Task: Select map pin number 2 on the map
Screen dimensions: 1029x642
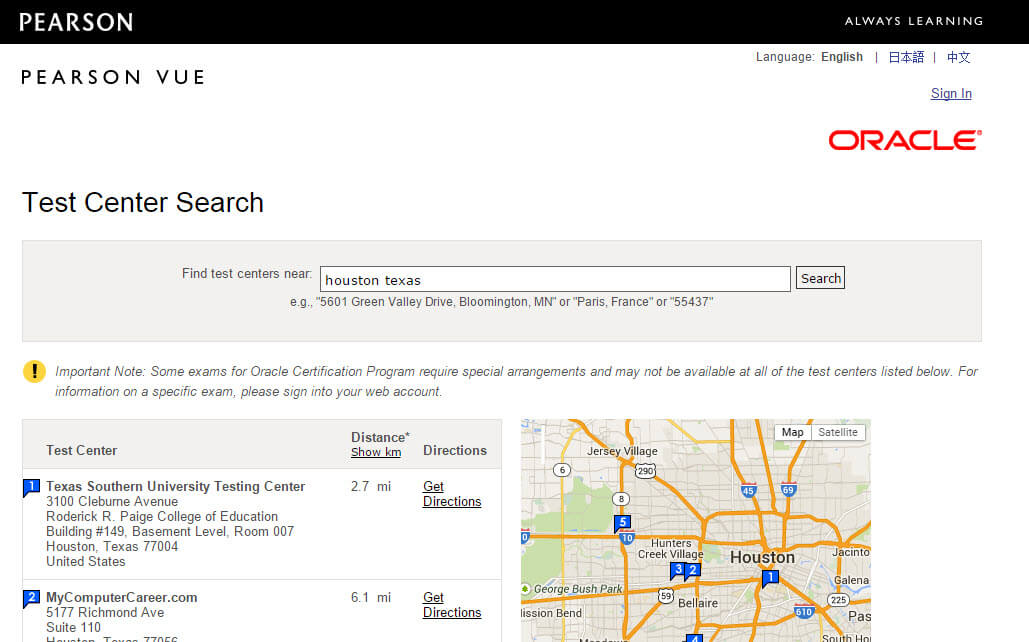Action: coord(692,570)
